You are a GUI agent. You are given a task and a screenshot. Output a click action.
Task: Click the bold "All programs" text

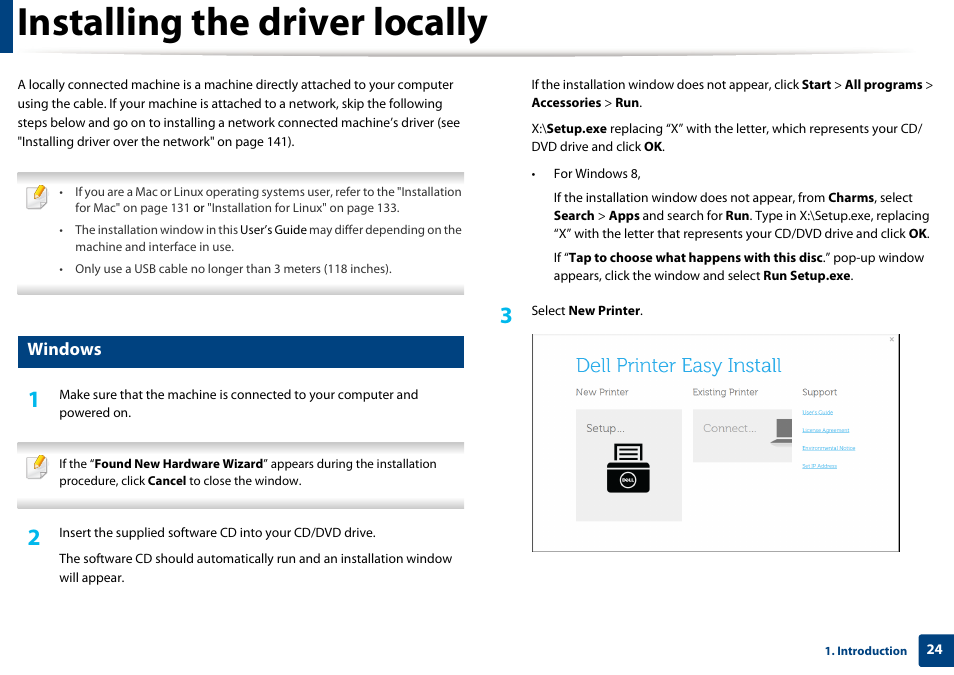coord(883,85)
